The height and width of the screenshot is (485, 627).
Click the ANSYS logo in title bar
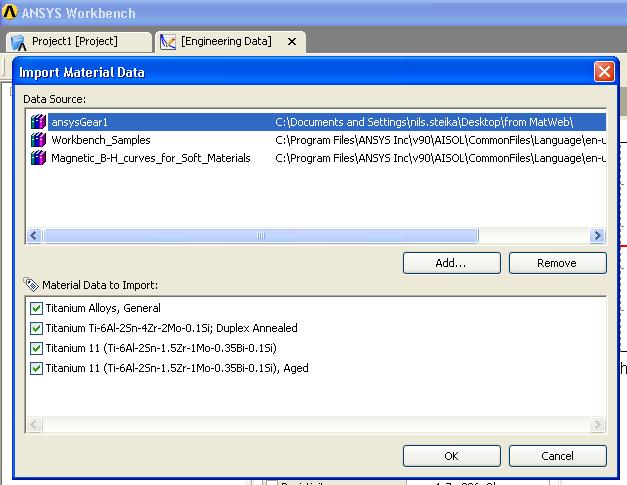click(10, 12)
